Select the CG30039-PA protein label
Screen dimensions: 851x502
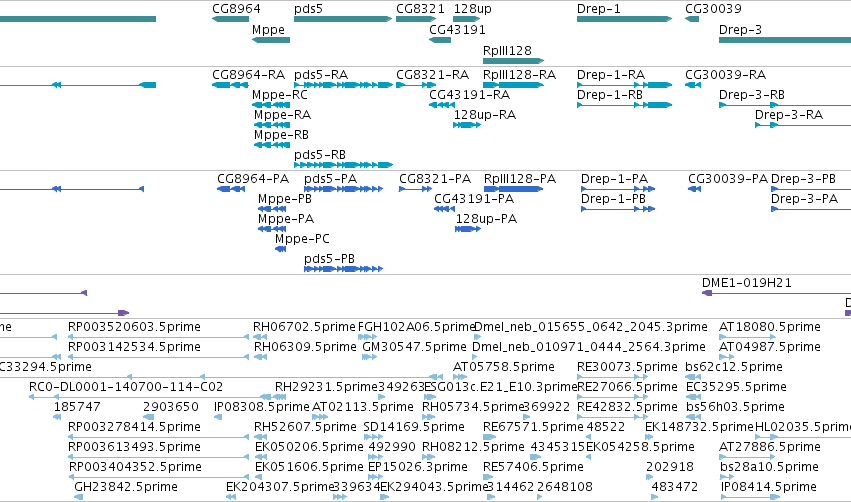point(728,179)
